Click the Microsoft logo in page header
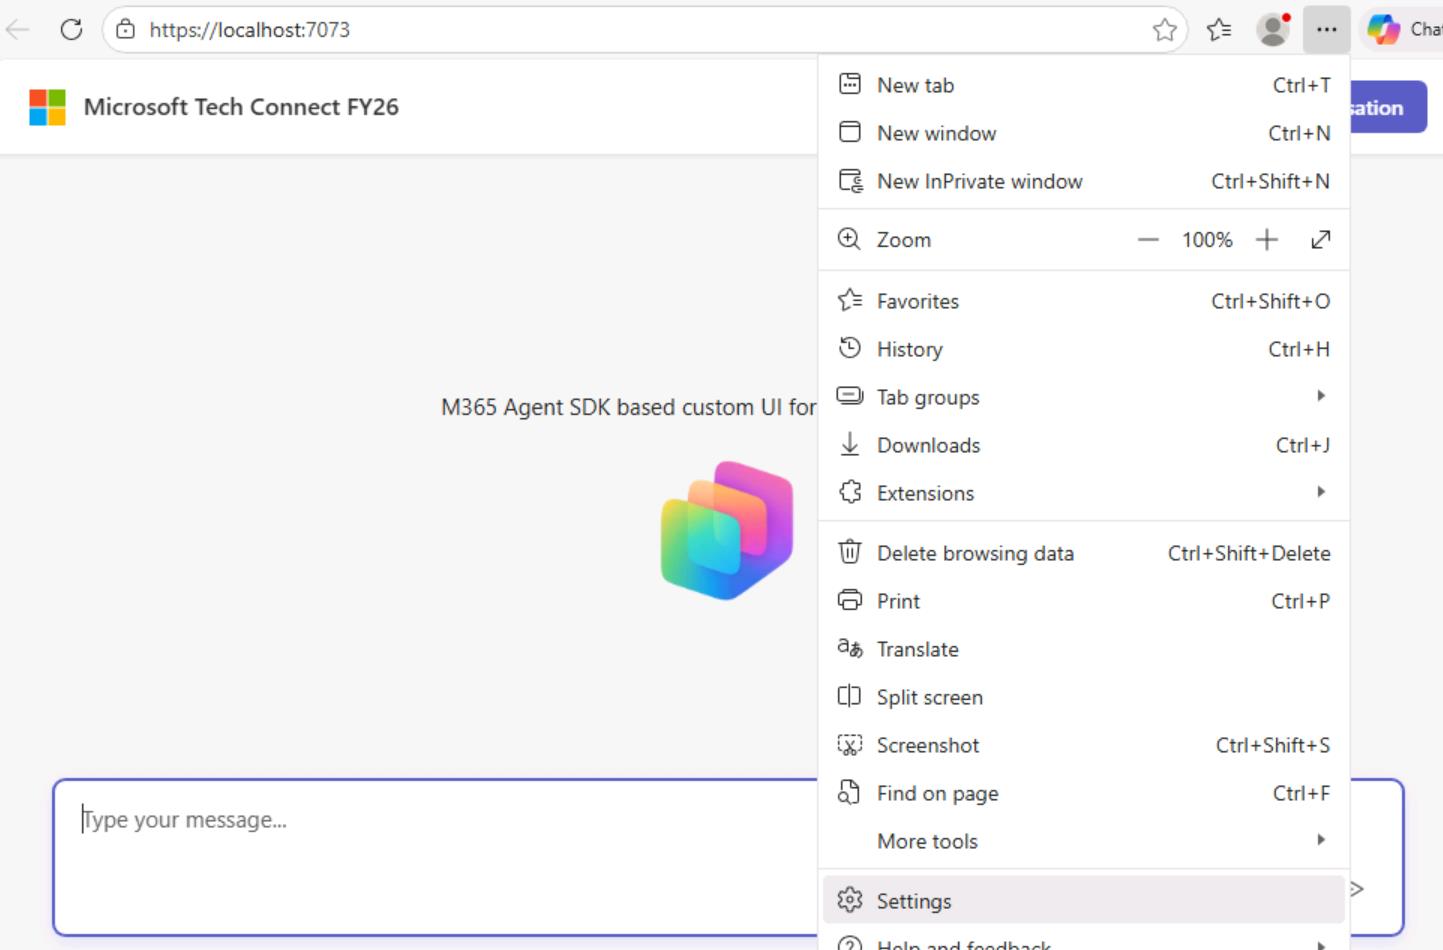 tap(47, 107)
